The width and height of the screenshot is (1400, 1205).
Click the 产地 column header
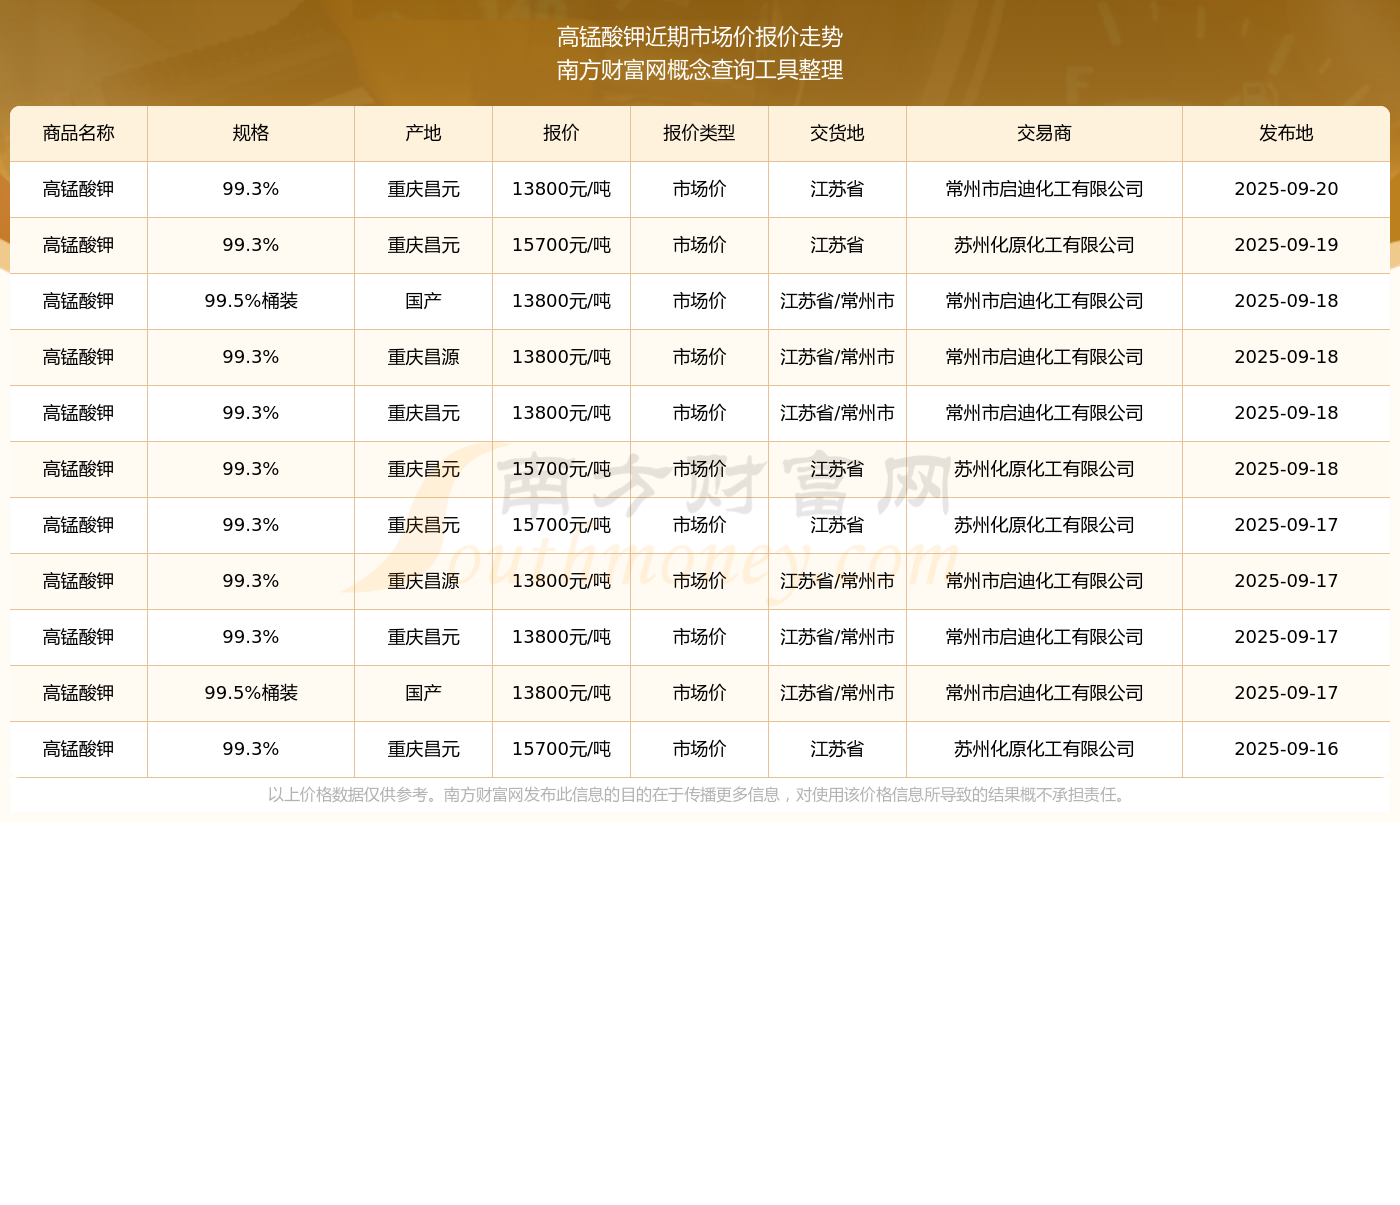pyautogui.click(x=423, y=134)
